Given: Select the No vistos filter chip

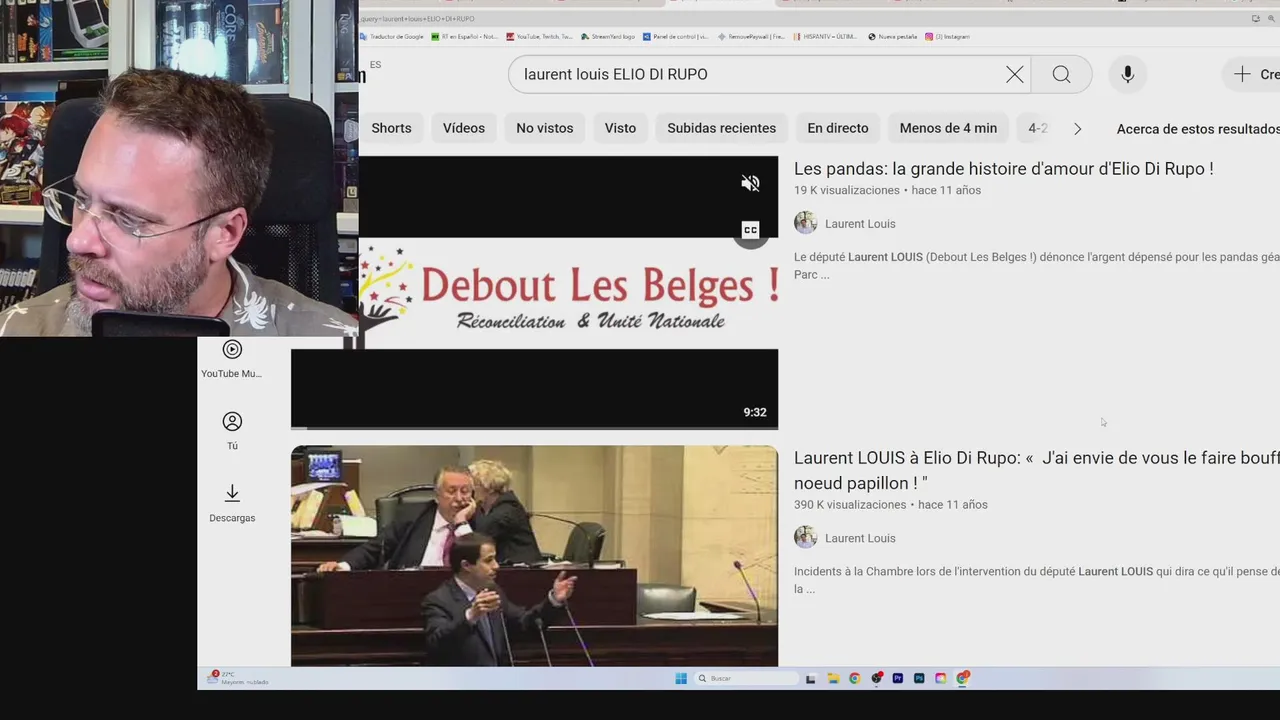Looking at the screenshot, I should coord(545,128).
